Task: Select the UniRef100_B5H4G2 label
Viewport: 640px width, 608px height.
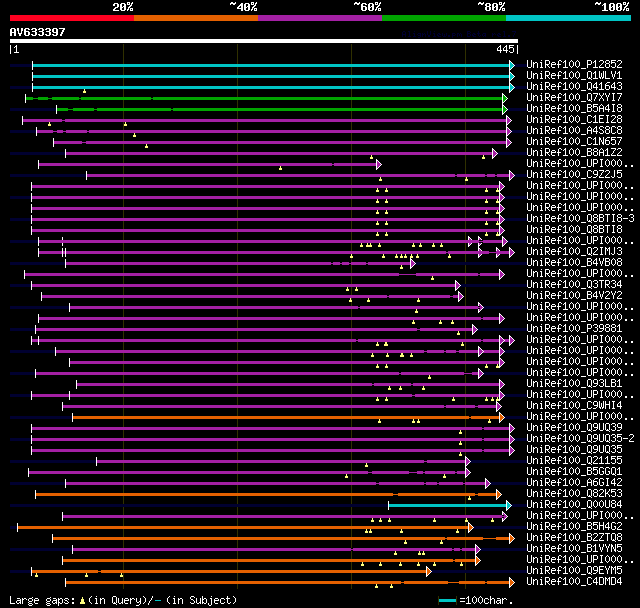Action: pos(574,527)
